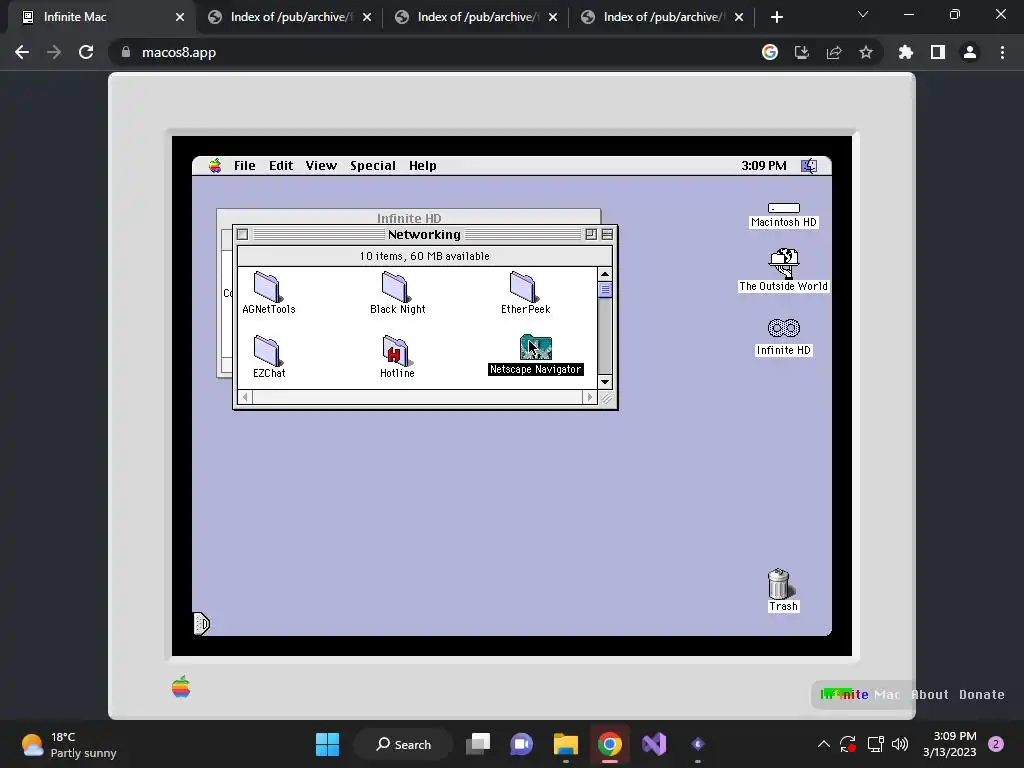Open the Edit menu
1024x768 pixels.
[x=281, y=166]
